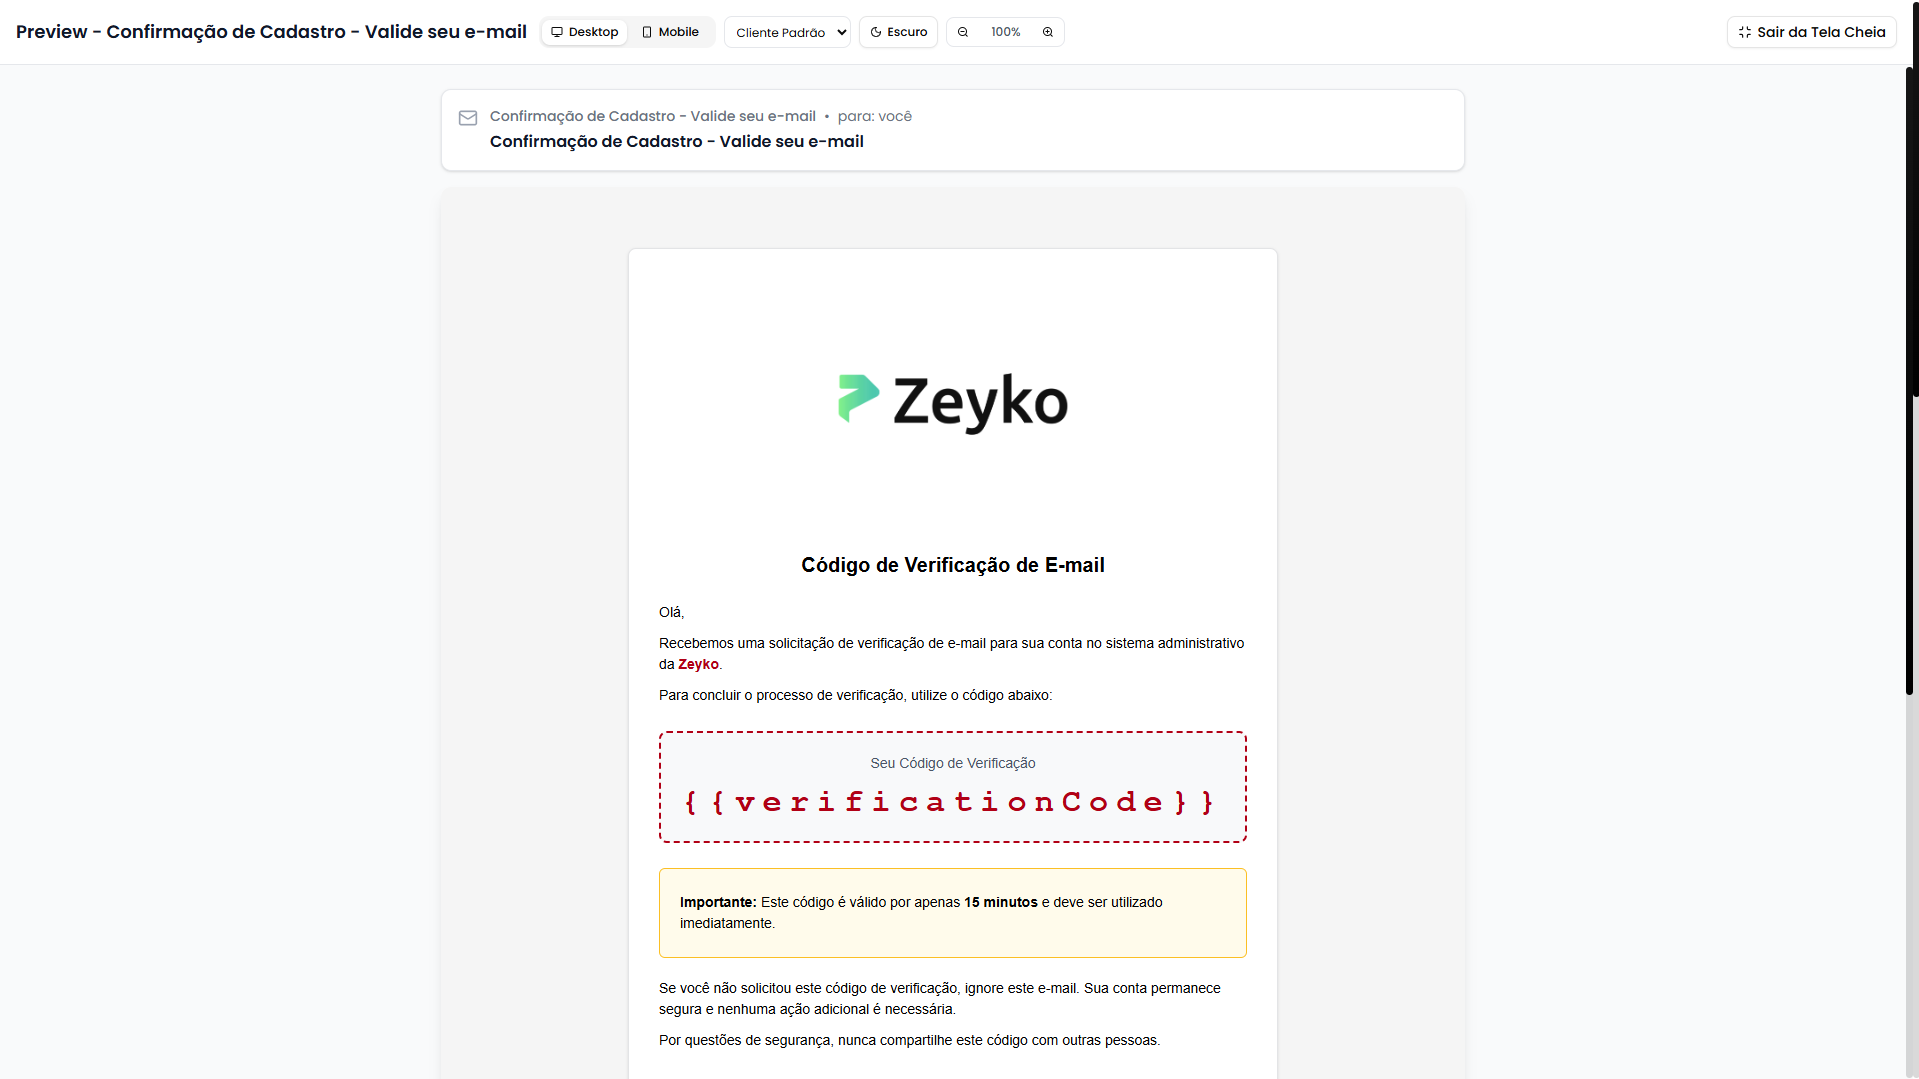This screenshot has height=1079, width=1919.
Task: Toggle Escuro dark mode
Action: (x=898, y=32)
